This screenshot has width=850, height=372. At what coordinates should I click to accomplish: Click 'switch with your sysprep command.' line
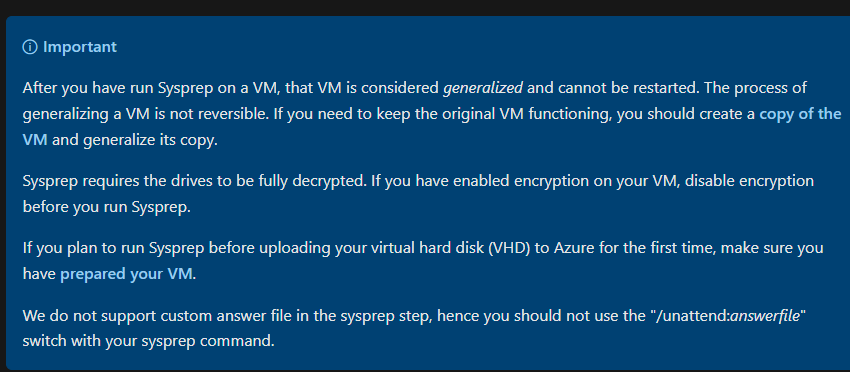click(149, 342)
